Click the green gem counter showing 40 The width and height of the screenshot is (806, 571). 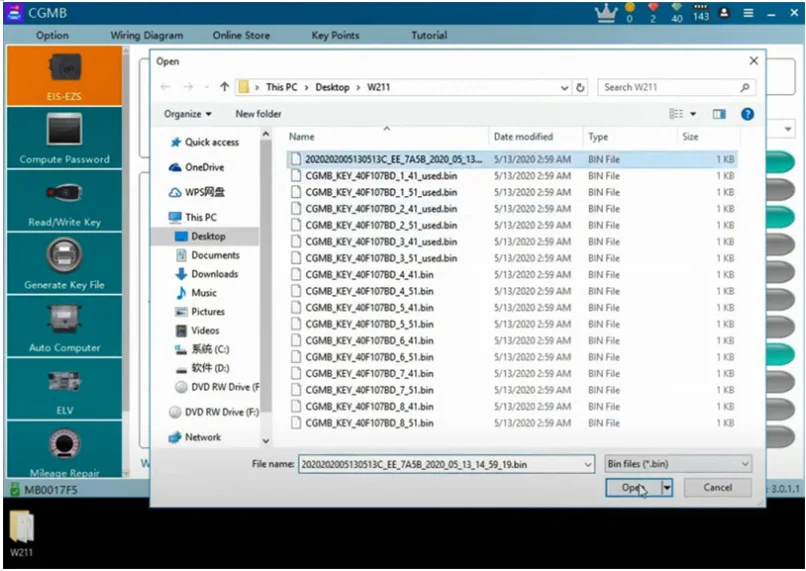pos(676,12)
